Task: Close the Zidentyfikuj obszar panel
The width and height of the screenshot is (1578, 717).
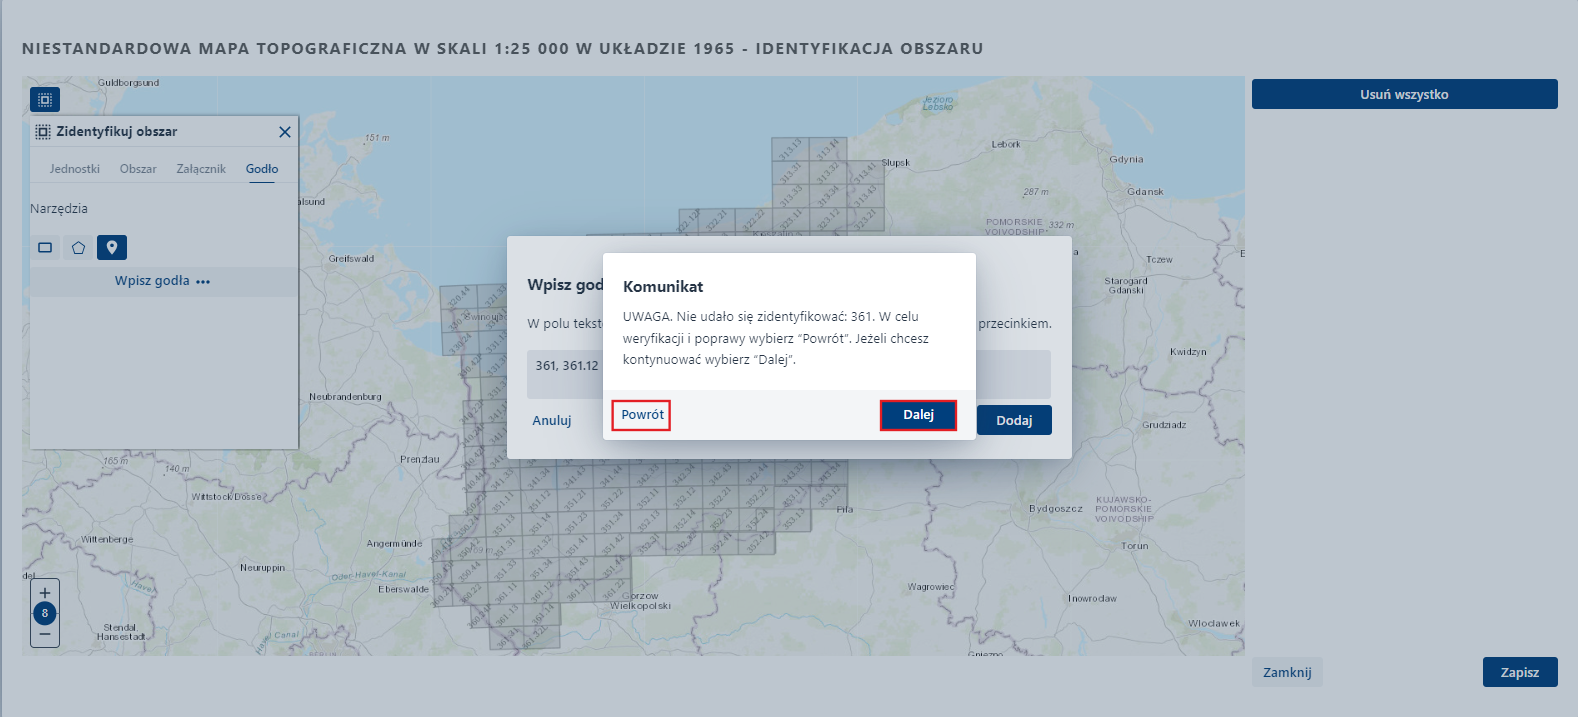Action: (285, 132)
